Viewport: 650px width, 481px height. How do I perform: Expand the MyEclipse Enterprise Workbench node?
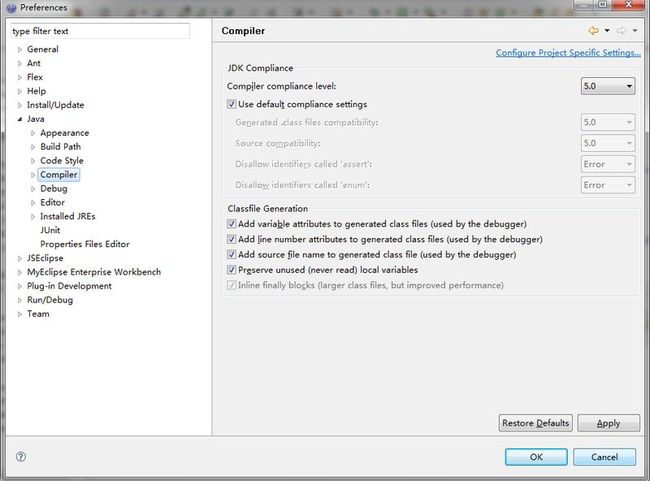coord(19,272)
